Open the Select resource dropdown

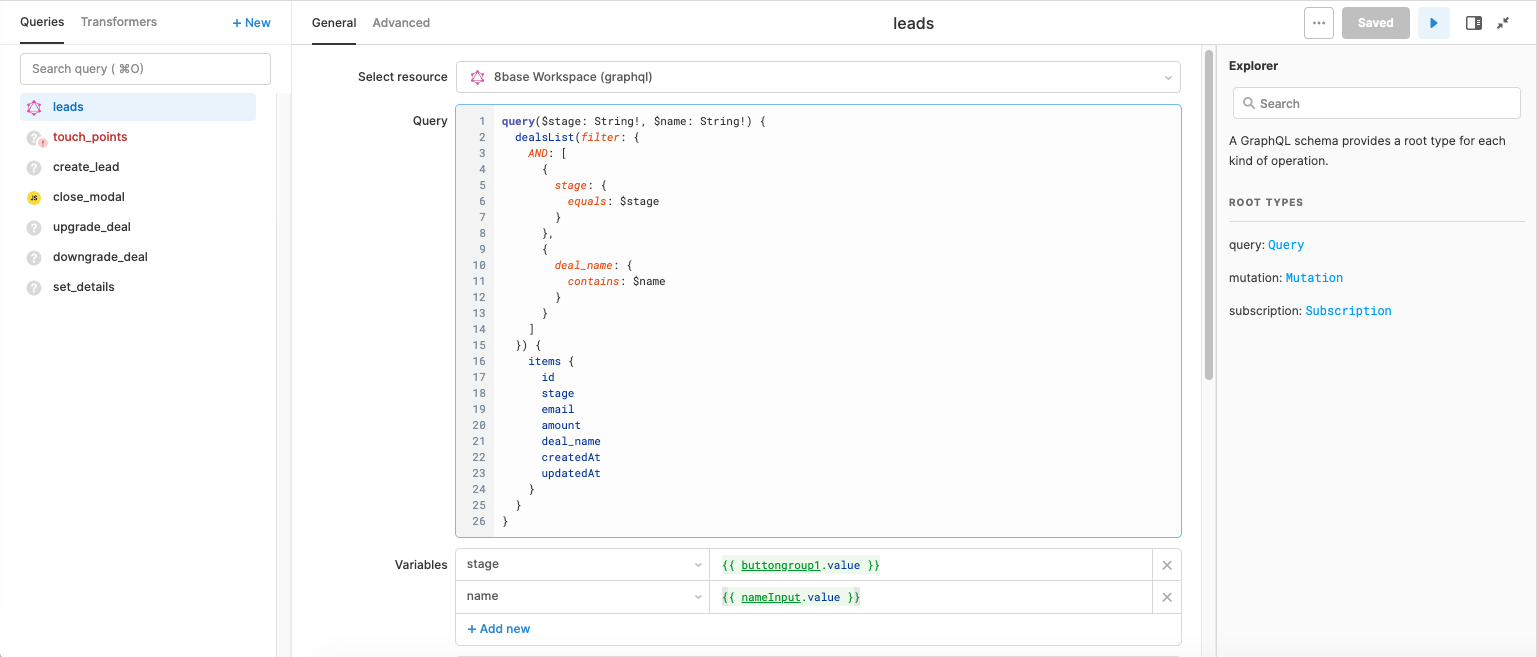click(818, 77)
